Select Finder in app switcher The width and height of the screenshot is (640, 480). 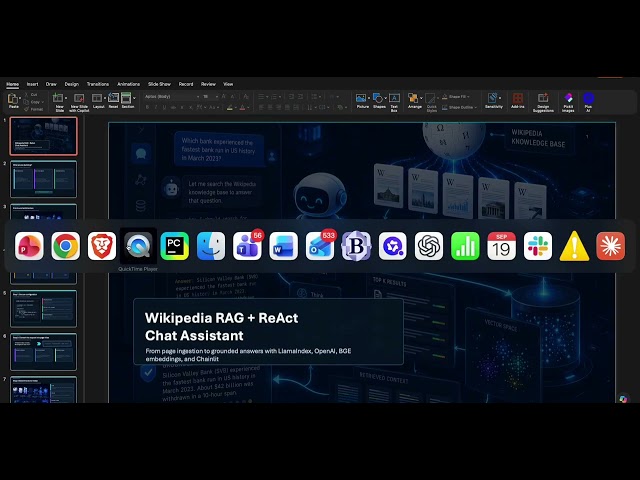(211, 246)
